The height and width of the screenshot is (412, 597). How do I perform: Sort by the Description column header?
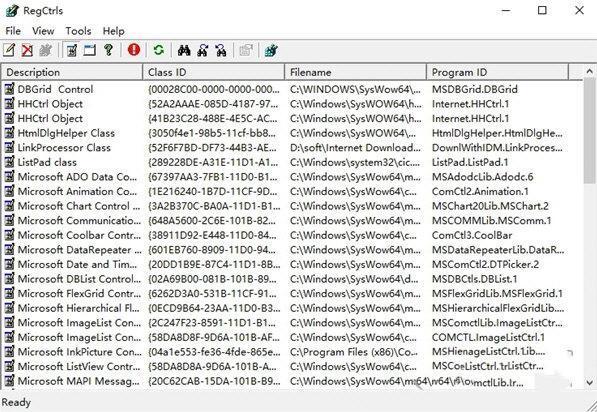(72, 72)
